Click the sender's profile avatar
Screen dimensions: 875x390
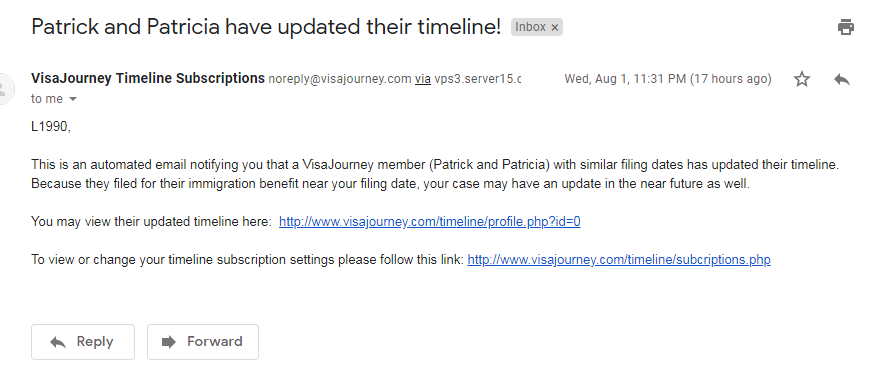4,89
